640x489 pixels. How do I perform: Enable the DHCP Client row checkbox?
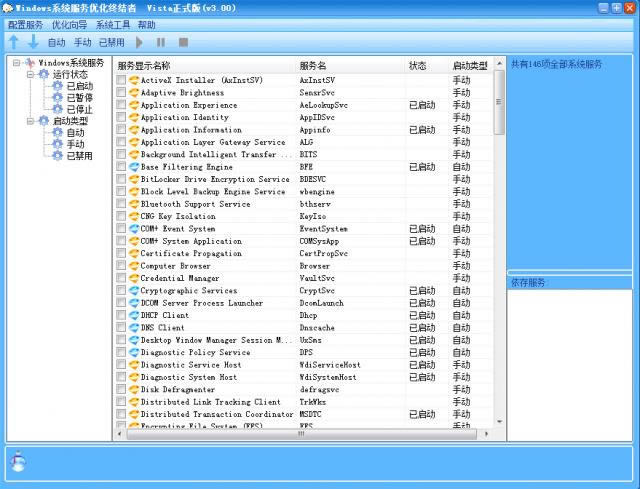pyautogui.click(x=121, y=315)
